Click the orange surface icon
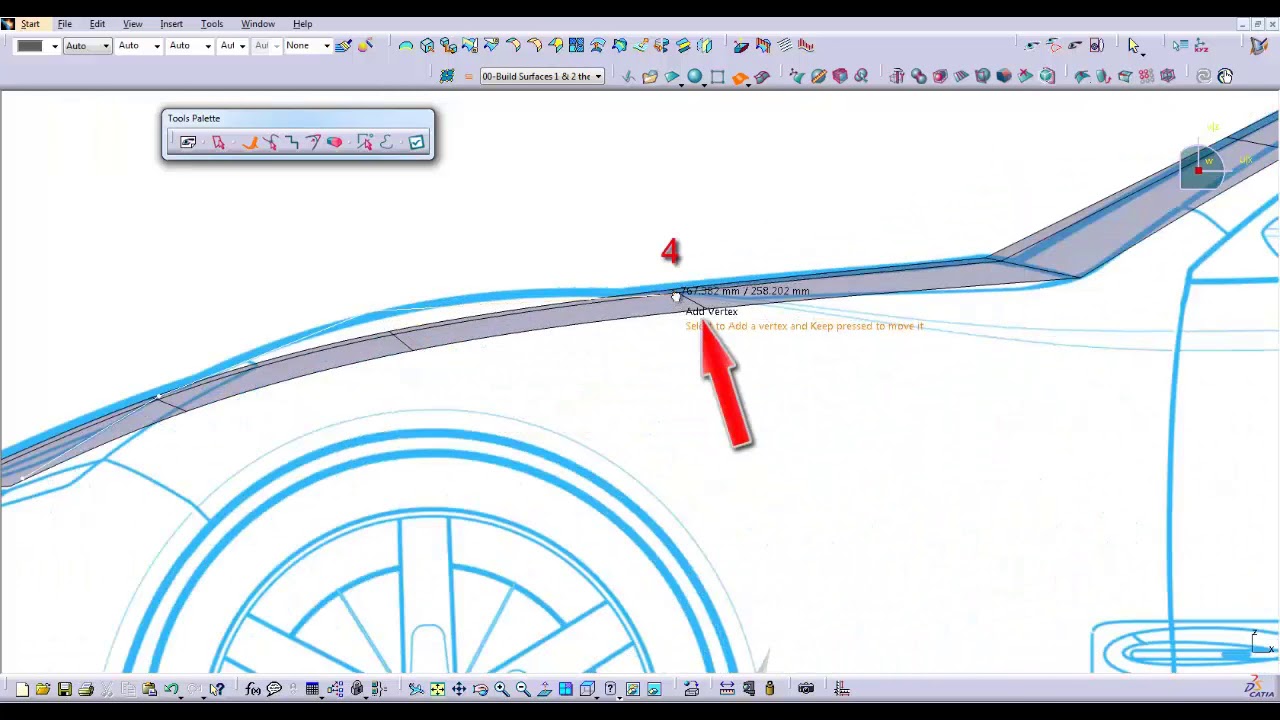 (740, 76)
